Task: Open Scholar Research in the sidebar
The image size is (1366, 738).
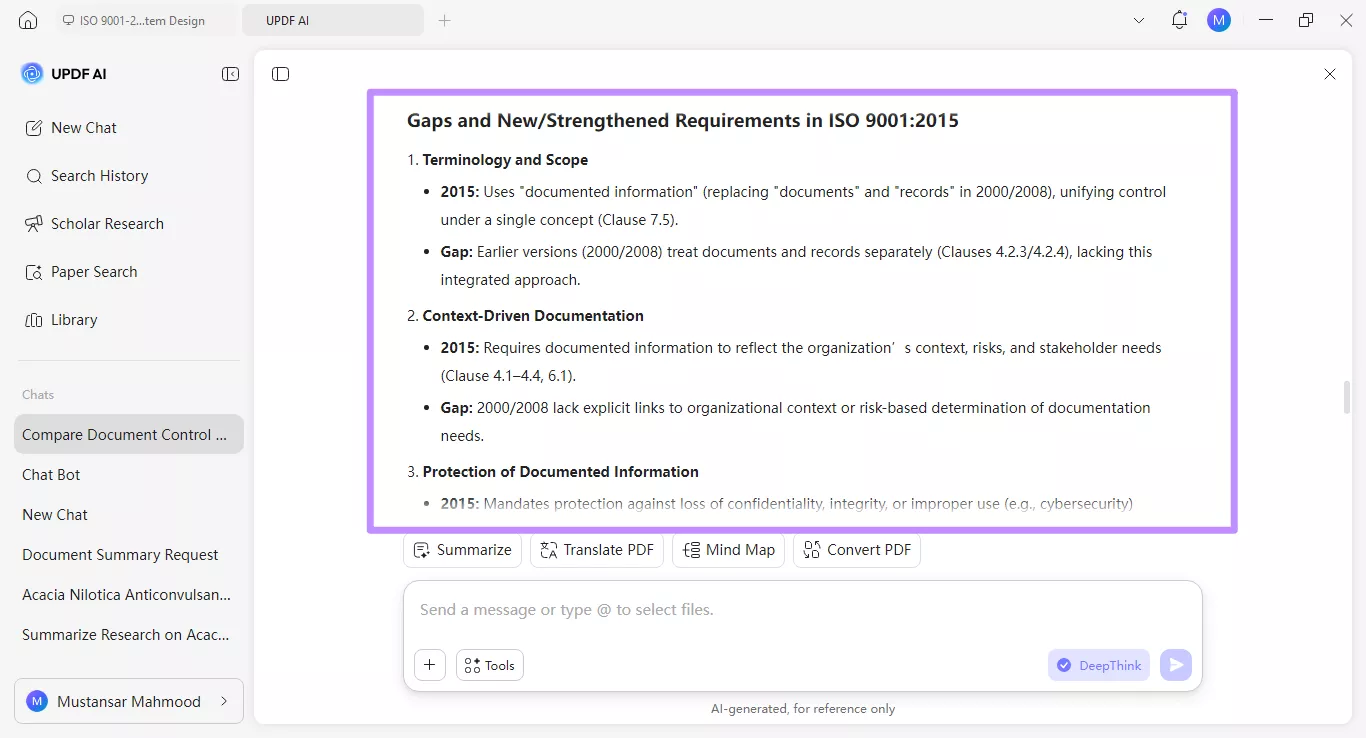Action: (x=107, y=224)
